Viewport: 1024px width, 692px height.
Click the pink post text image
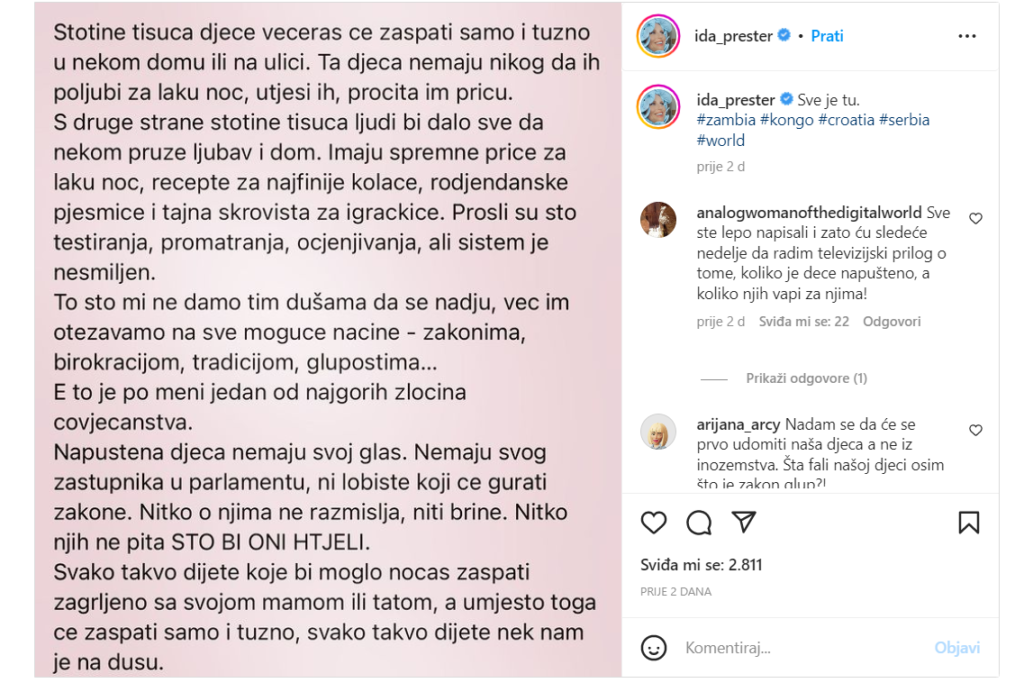[328, 340]
